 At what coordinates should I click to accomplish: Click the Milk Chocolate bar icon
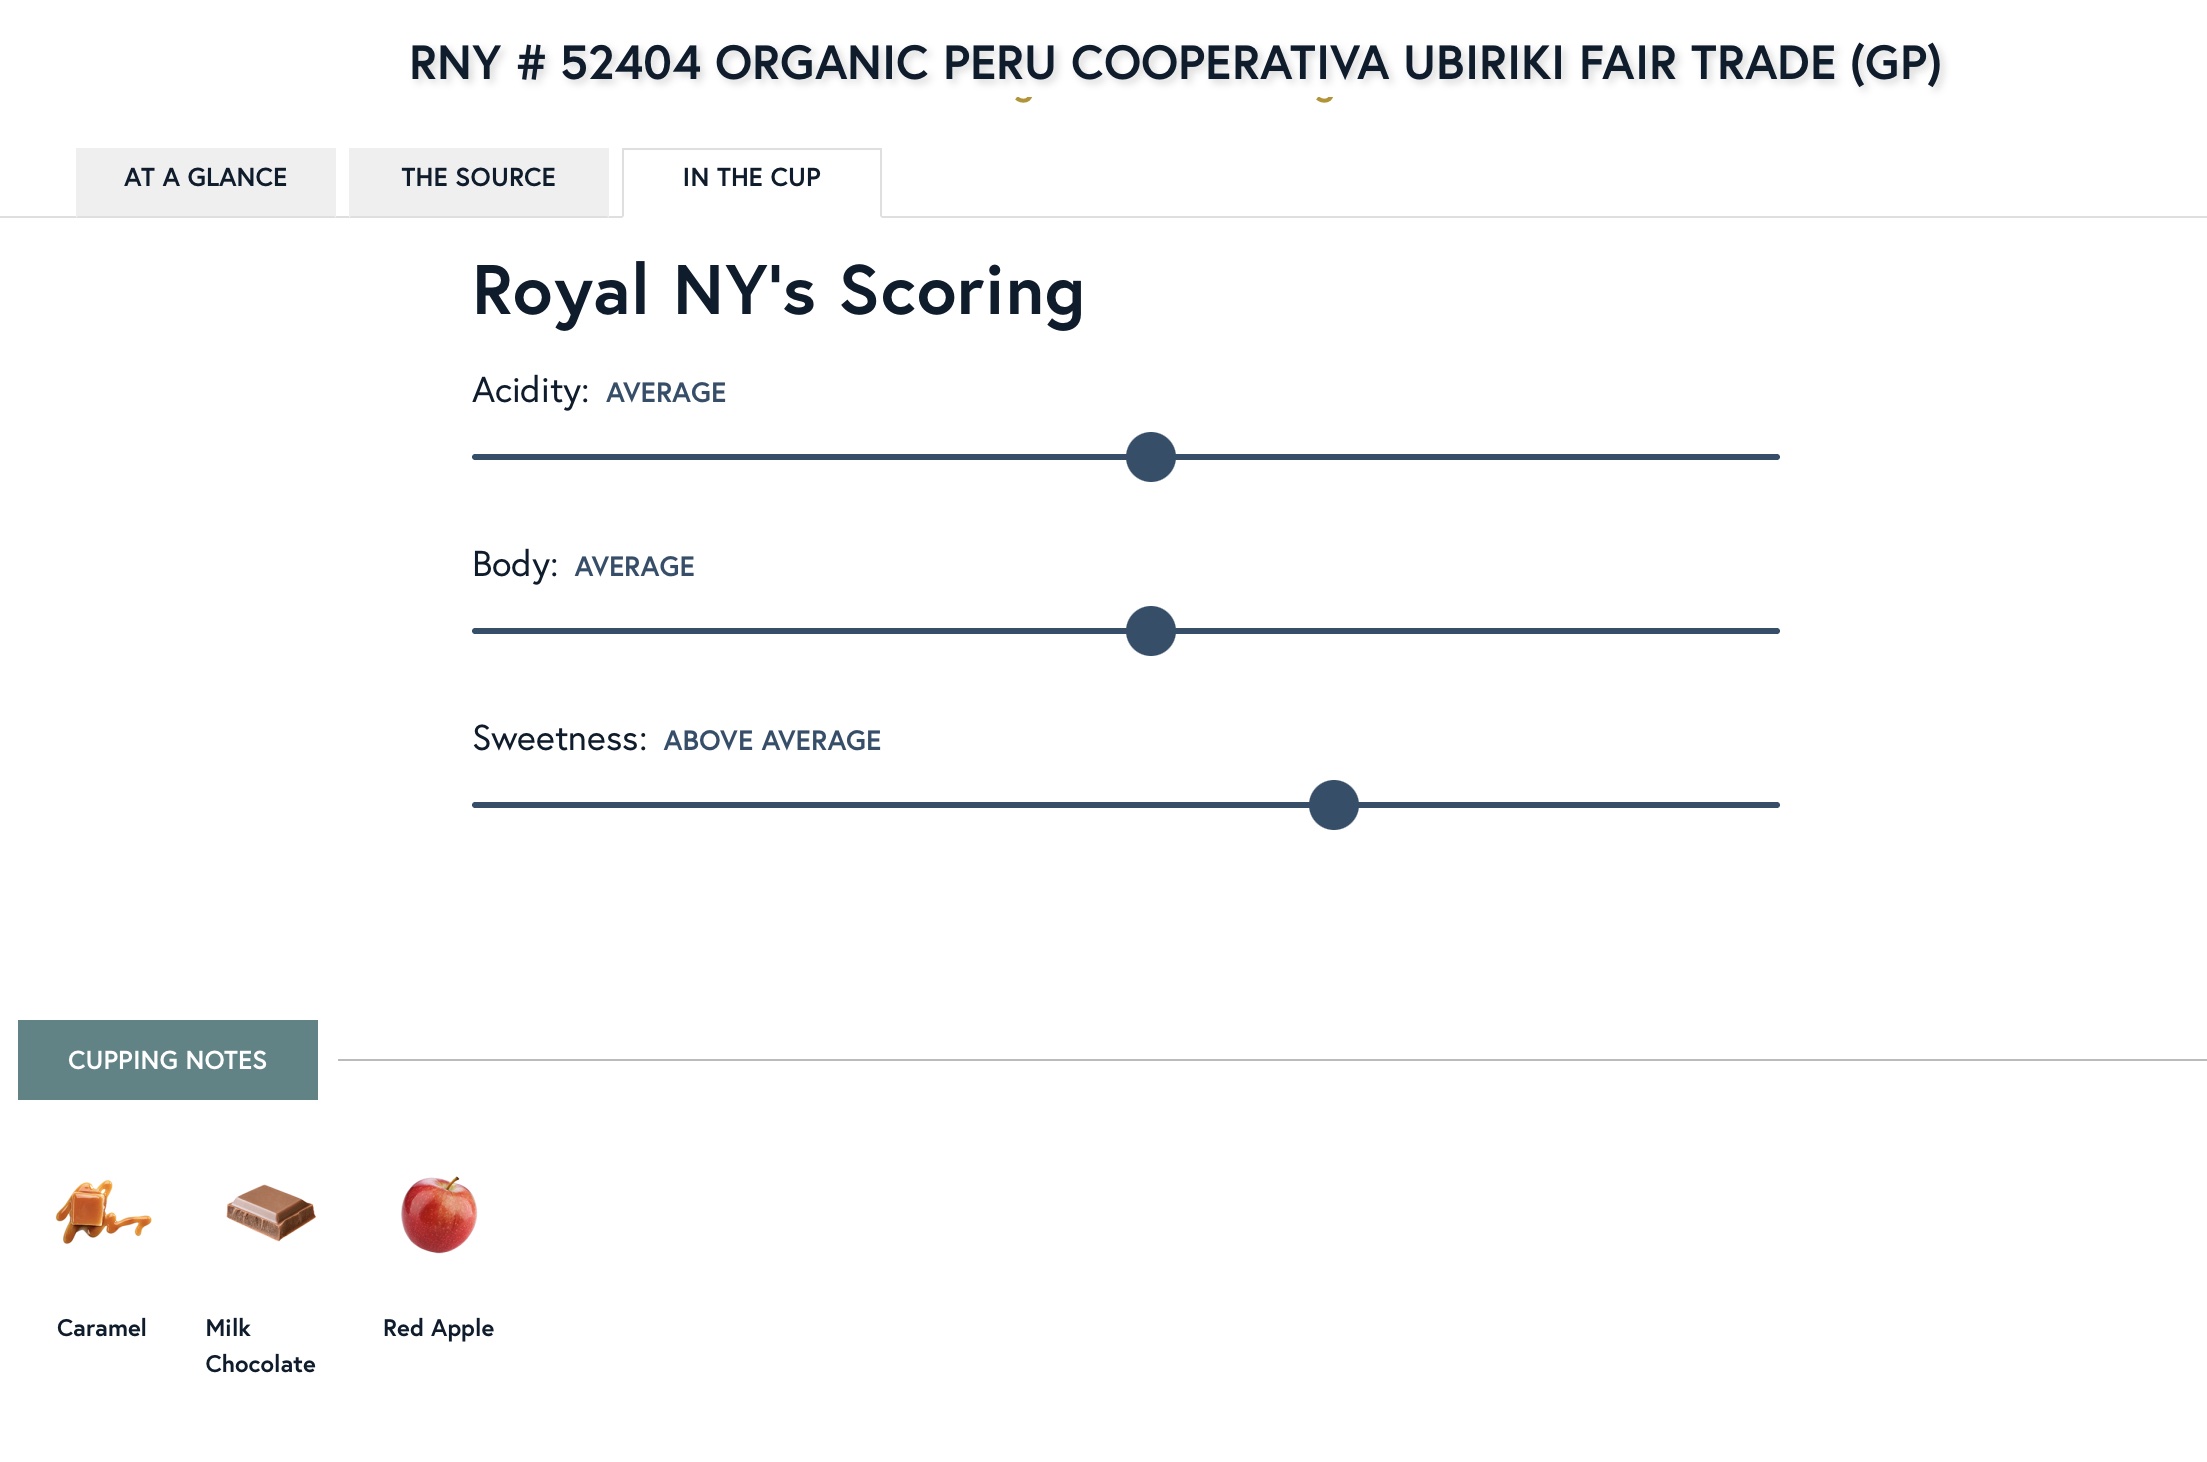[271, 1212]
